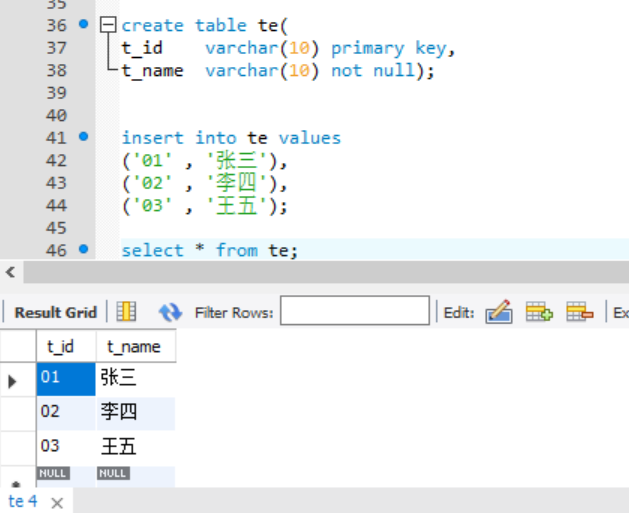Insert a new row in the grid
The height and width of the screenshot is (513, 629).
point(539,312)
